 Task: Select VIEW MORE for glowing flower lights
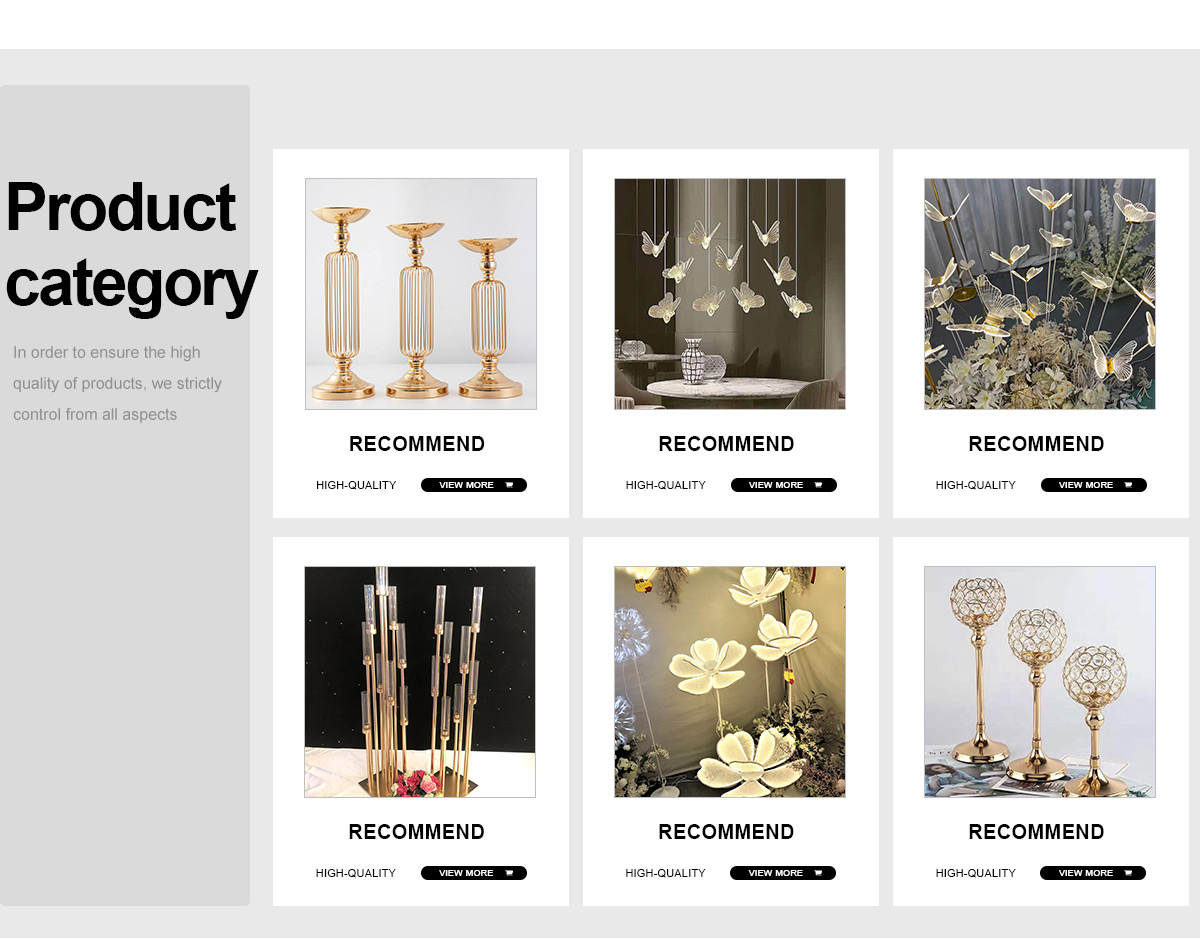click(783, 873)
